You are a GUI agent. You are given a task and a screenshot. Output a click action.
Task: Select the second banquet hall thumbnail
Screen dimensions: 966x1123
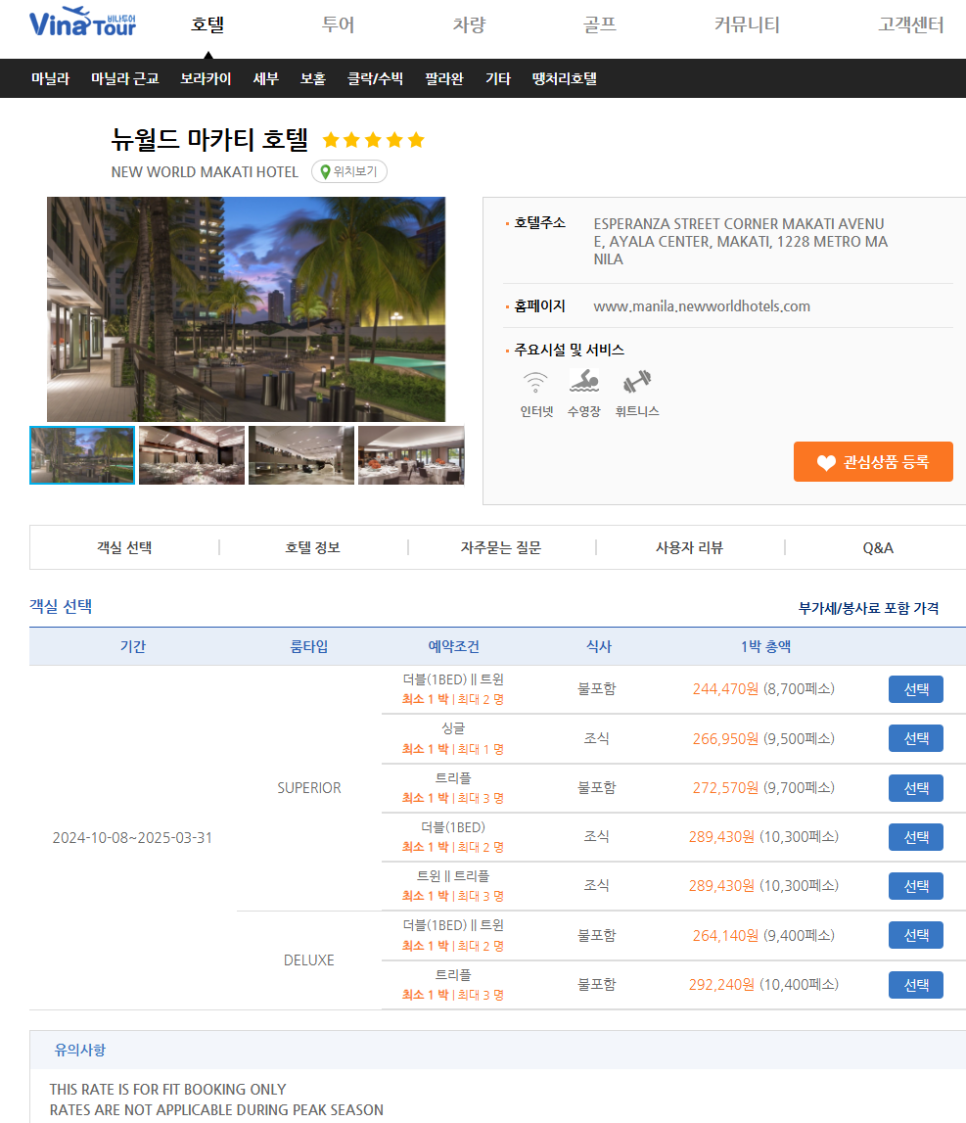coord(192,456)
